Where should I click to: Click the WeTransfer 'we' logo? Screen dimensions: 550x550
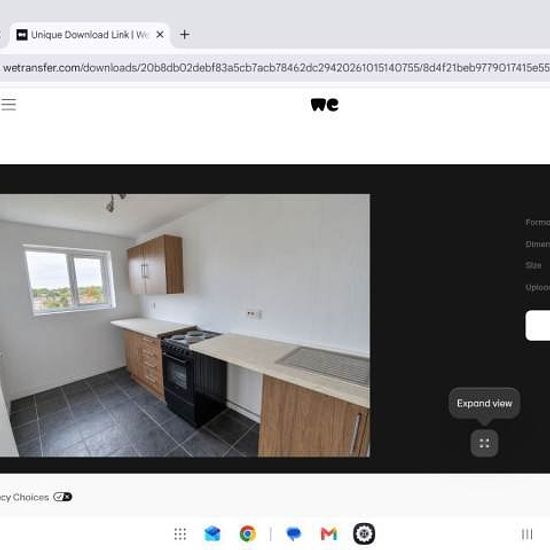(x=324, y=105)
